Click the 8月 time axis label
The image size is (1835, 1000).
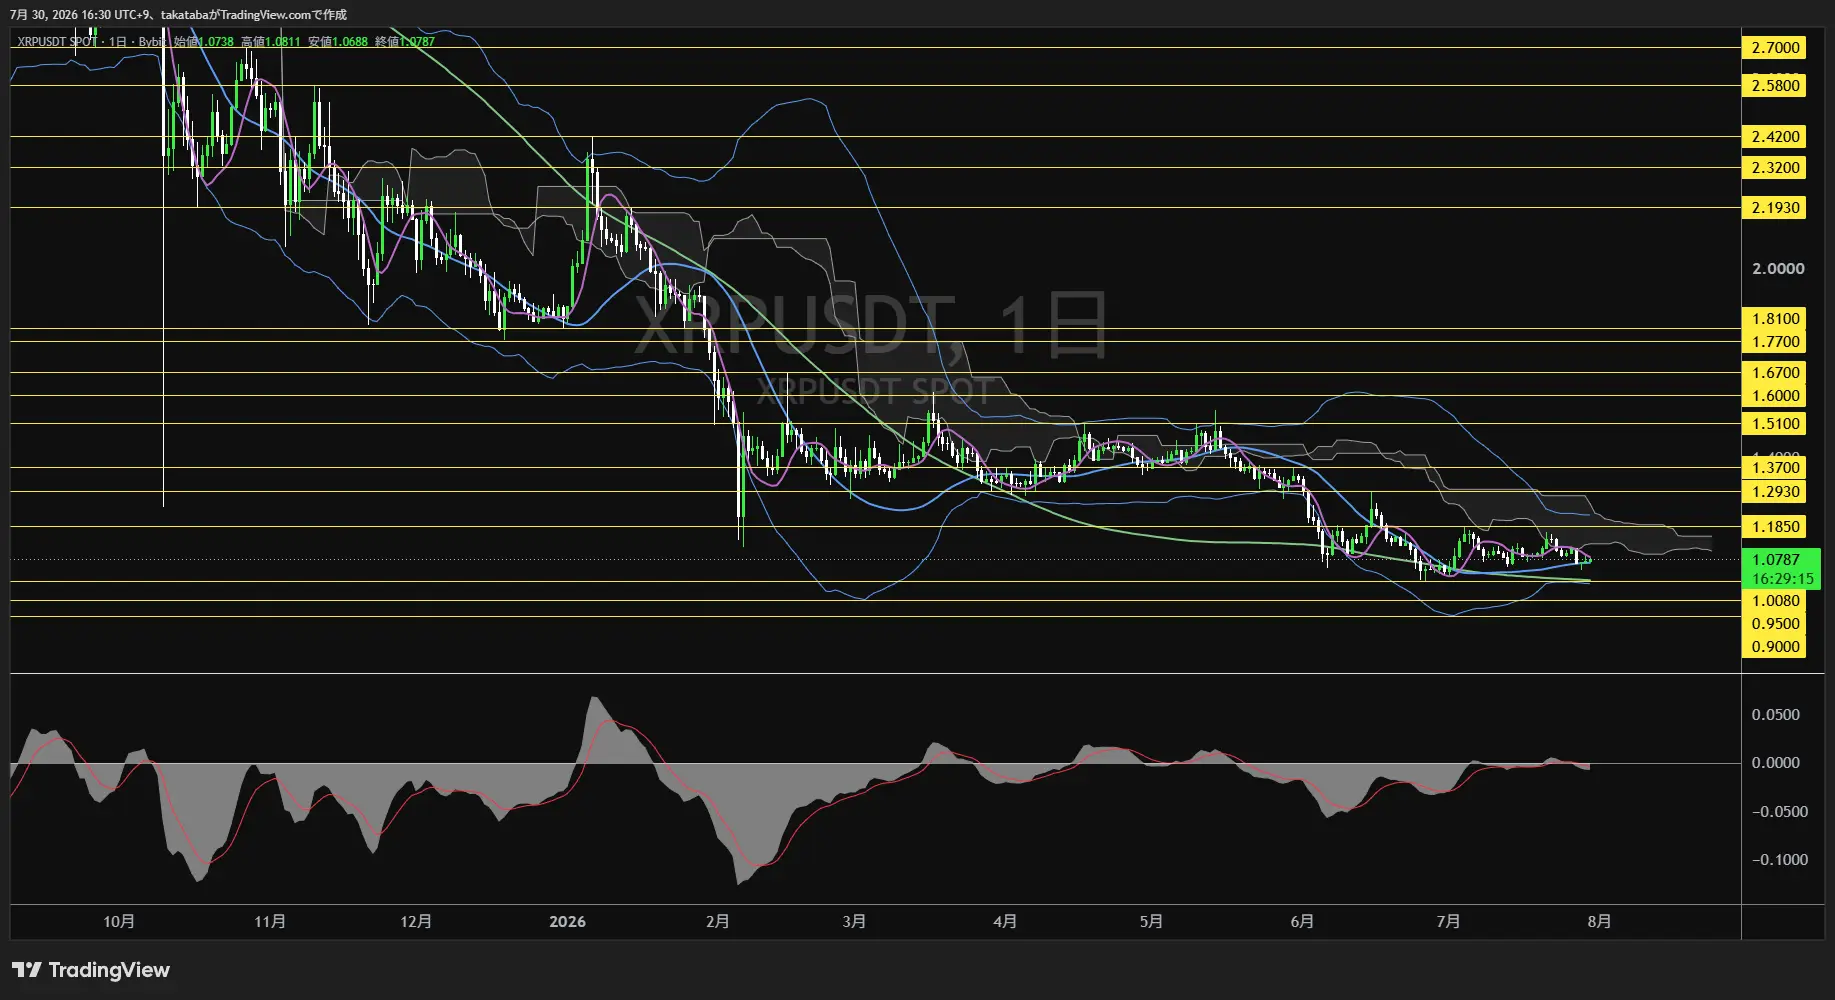[1599, 921]
